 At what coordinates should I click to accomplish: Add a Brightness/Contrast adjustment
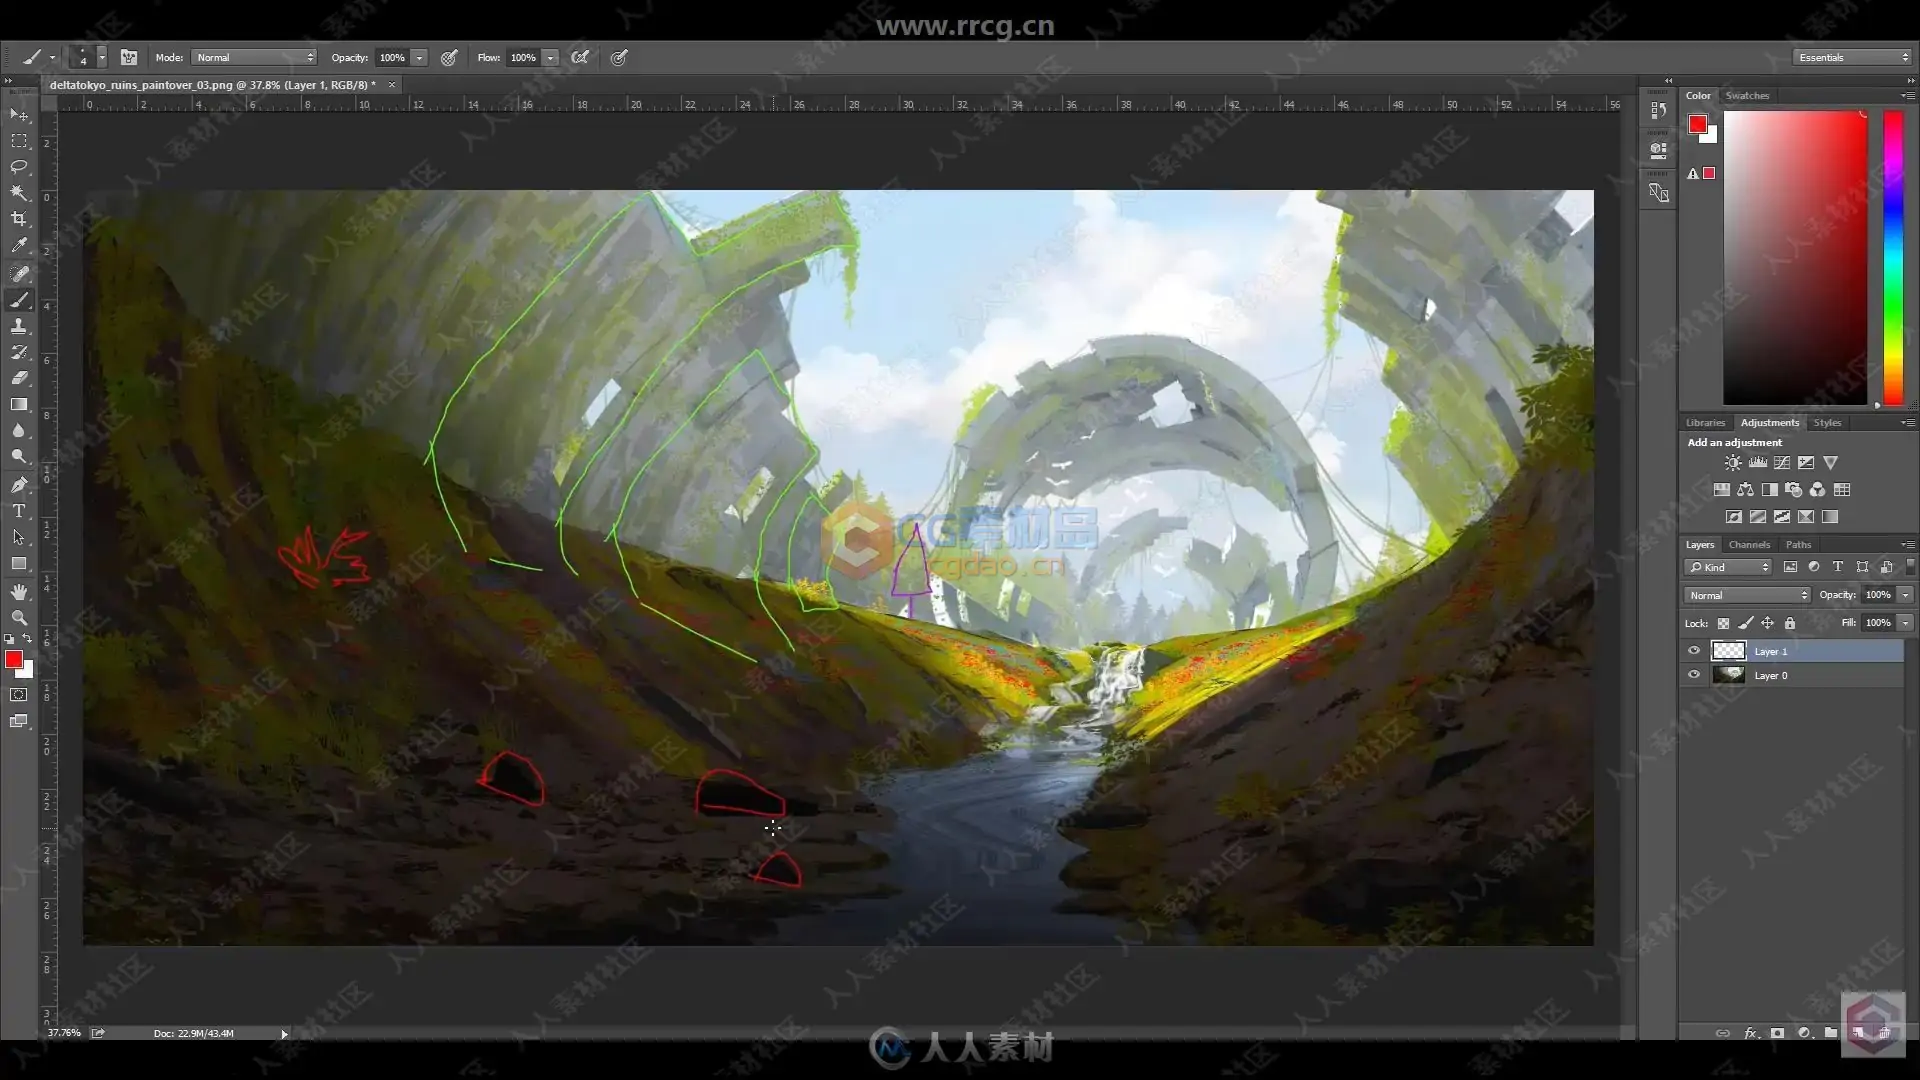[x=1733, y=463]
